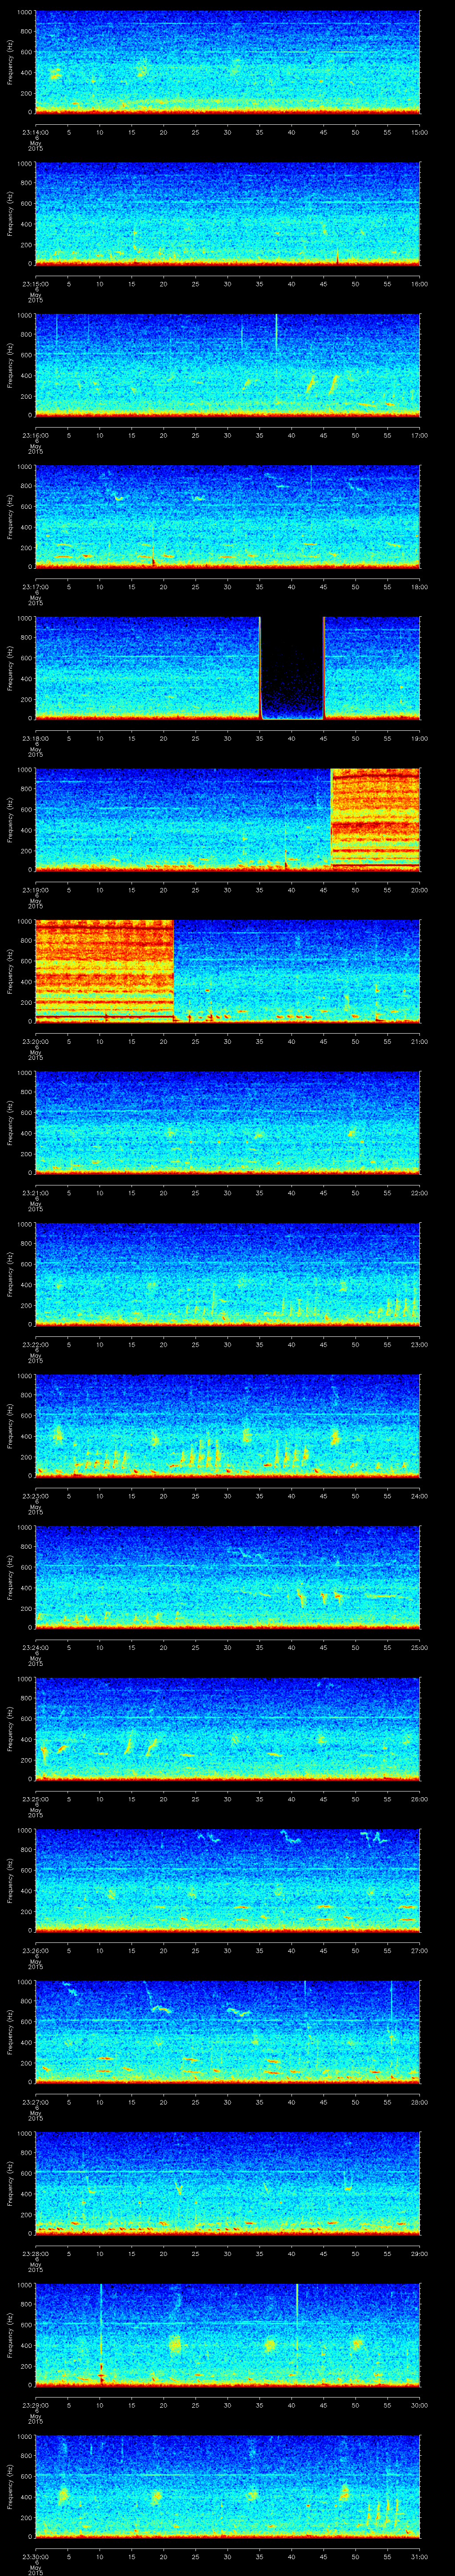The height and width of the screenshot is (2576, 455).
Task: Click the '23:26:00' start time label
Action: [x=35, y=1950]
